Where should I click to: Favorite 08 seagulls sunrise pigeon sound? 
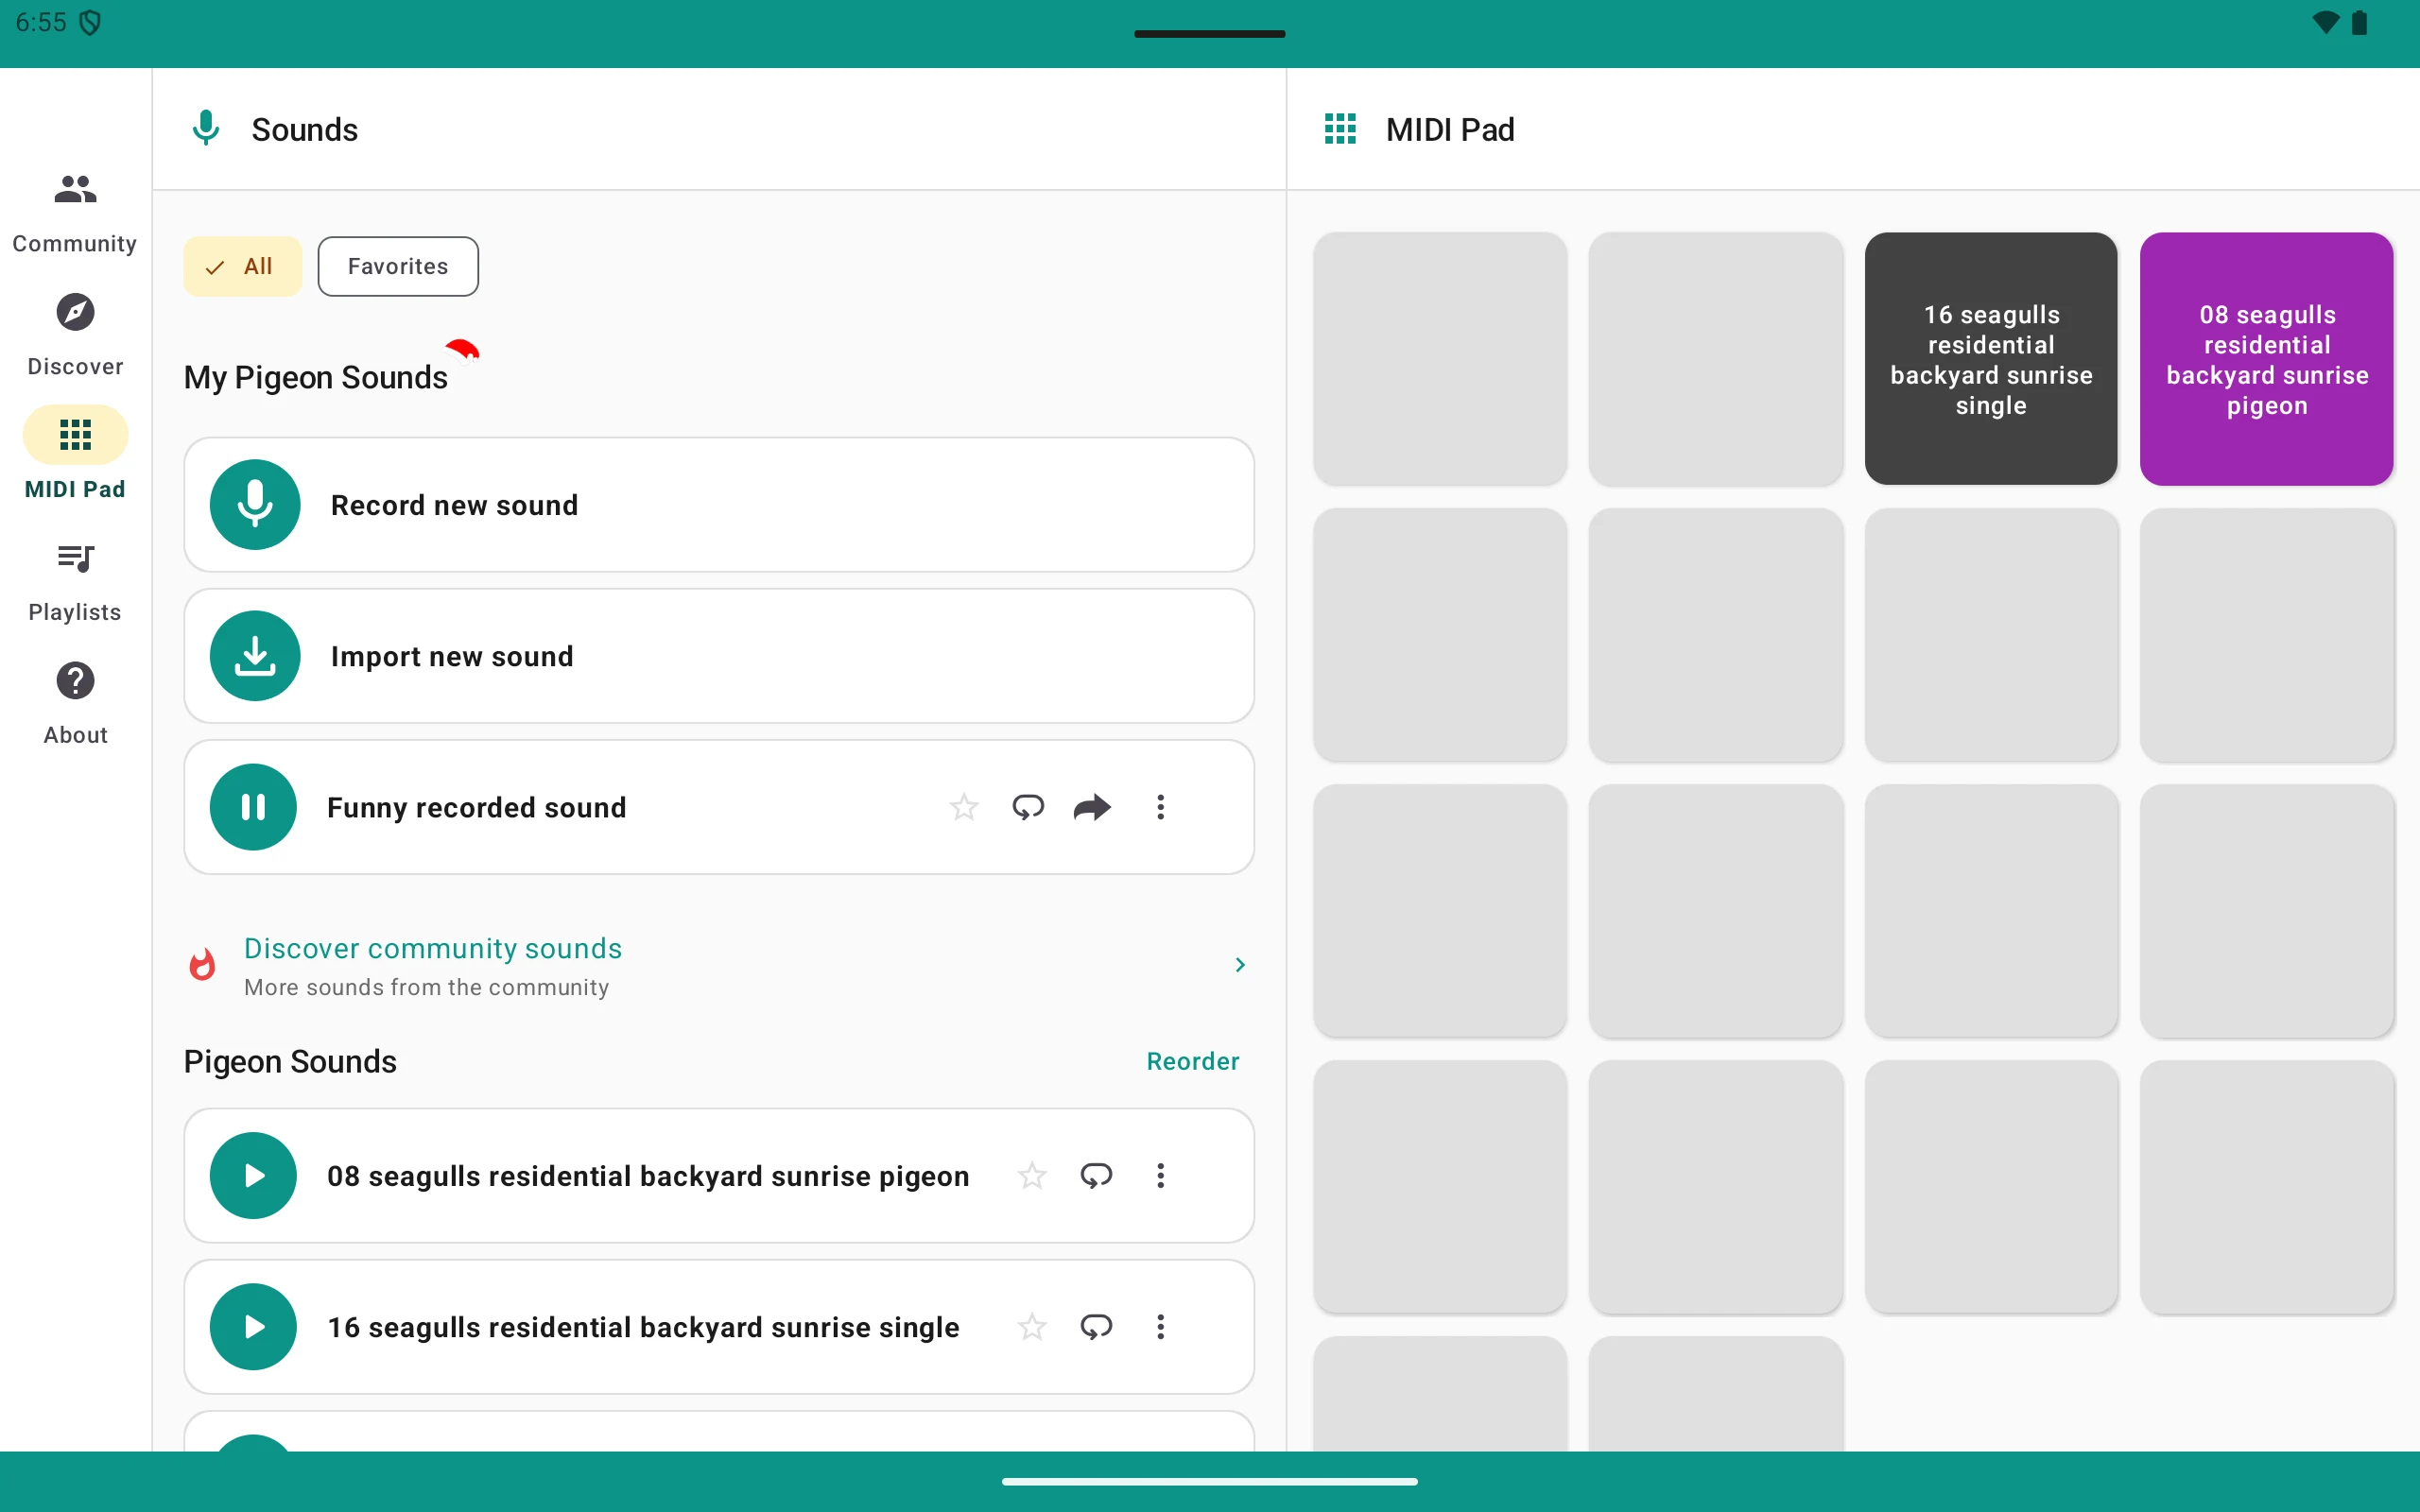[x=1032, y=1175]
